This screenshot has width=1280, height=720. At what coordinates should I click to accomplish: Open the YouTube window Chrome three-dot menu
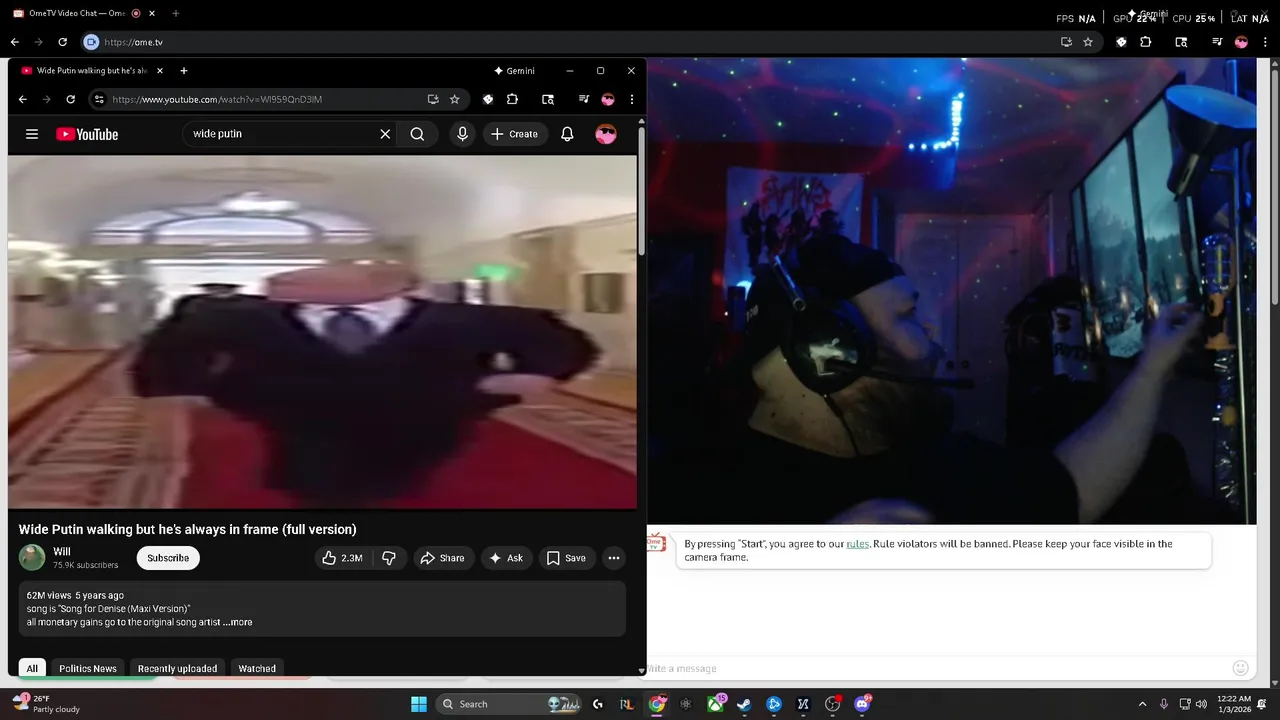click(632, 99)
